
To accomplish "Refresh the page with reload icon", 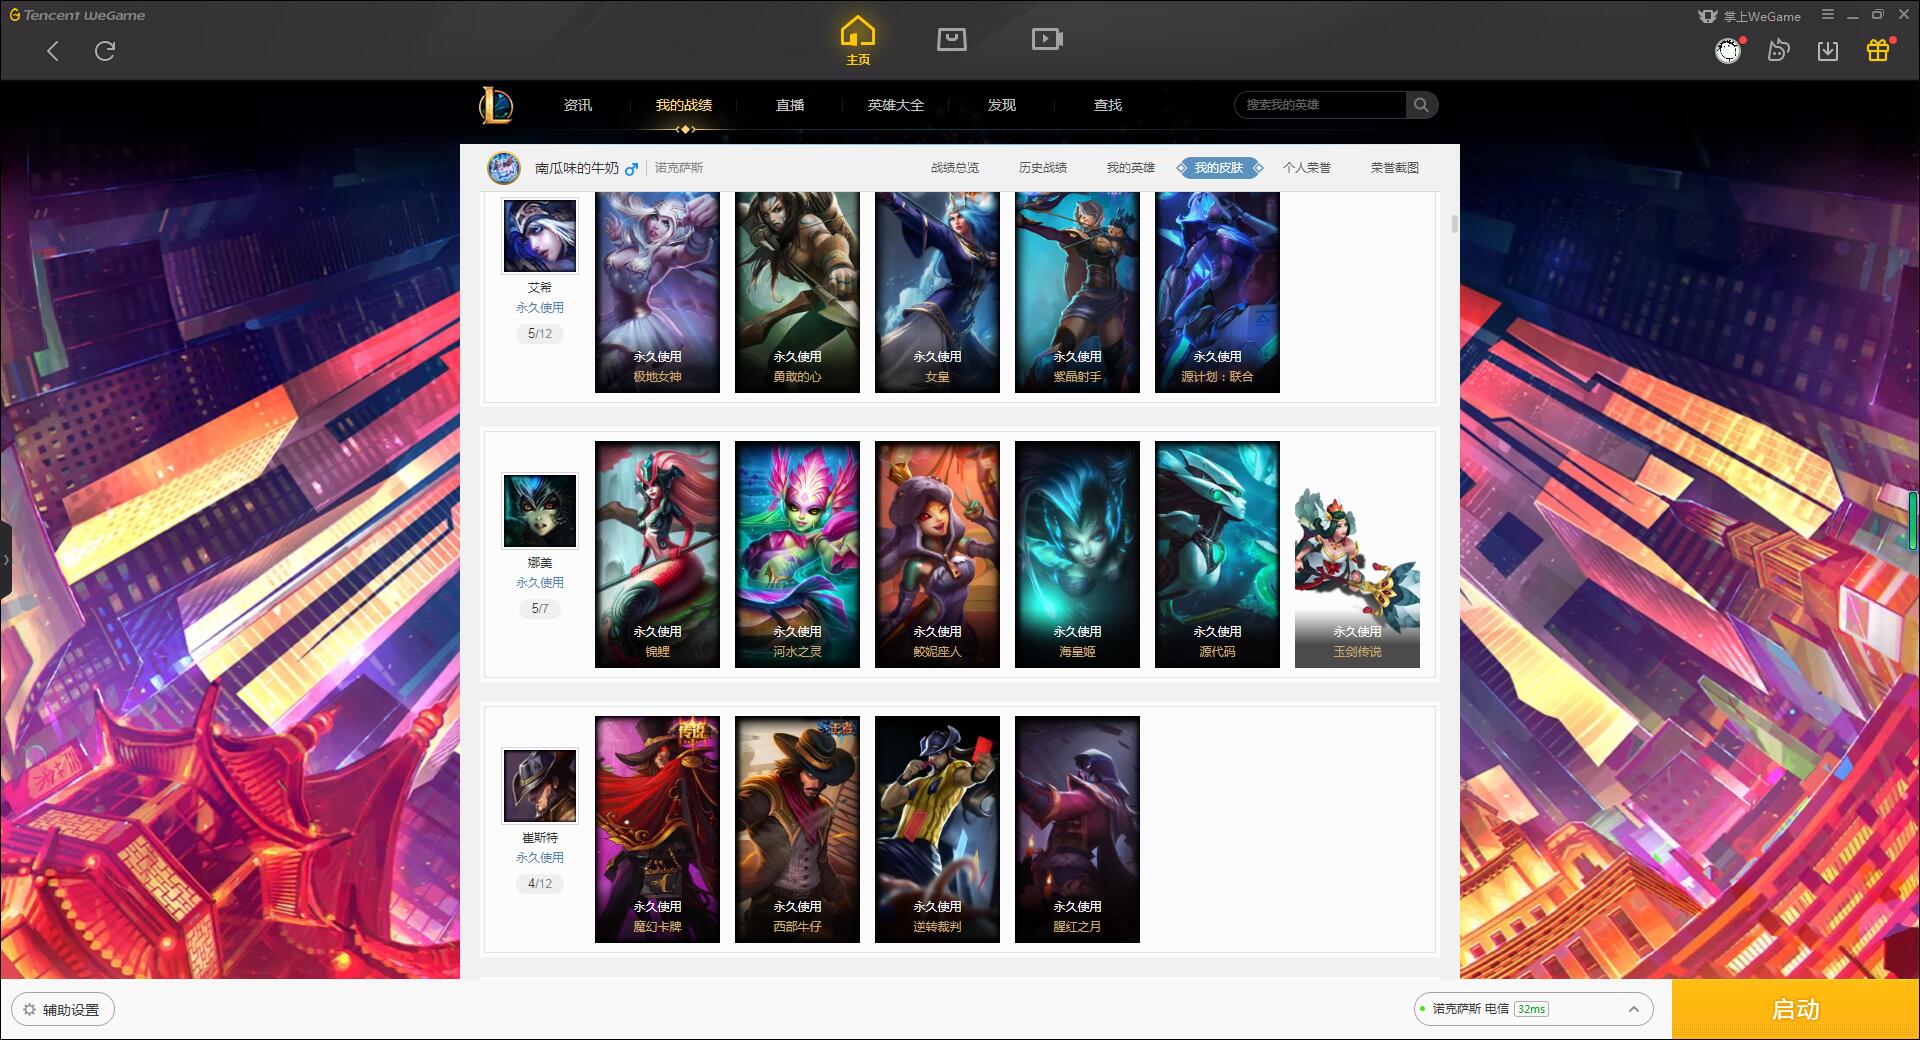I will pos(105,51).
